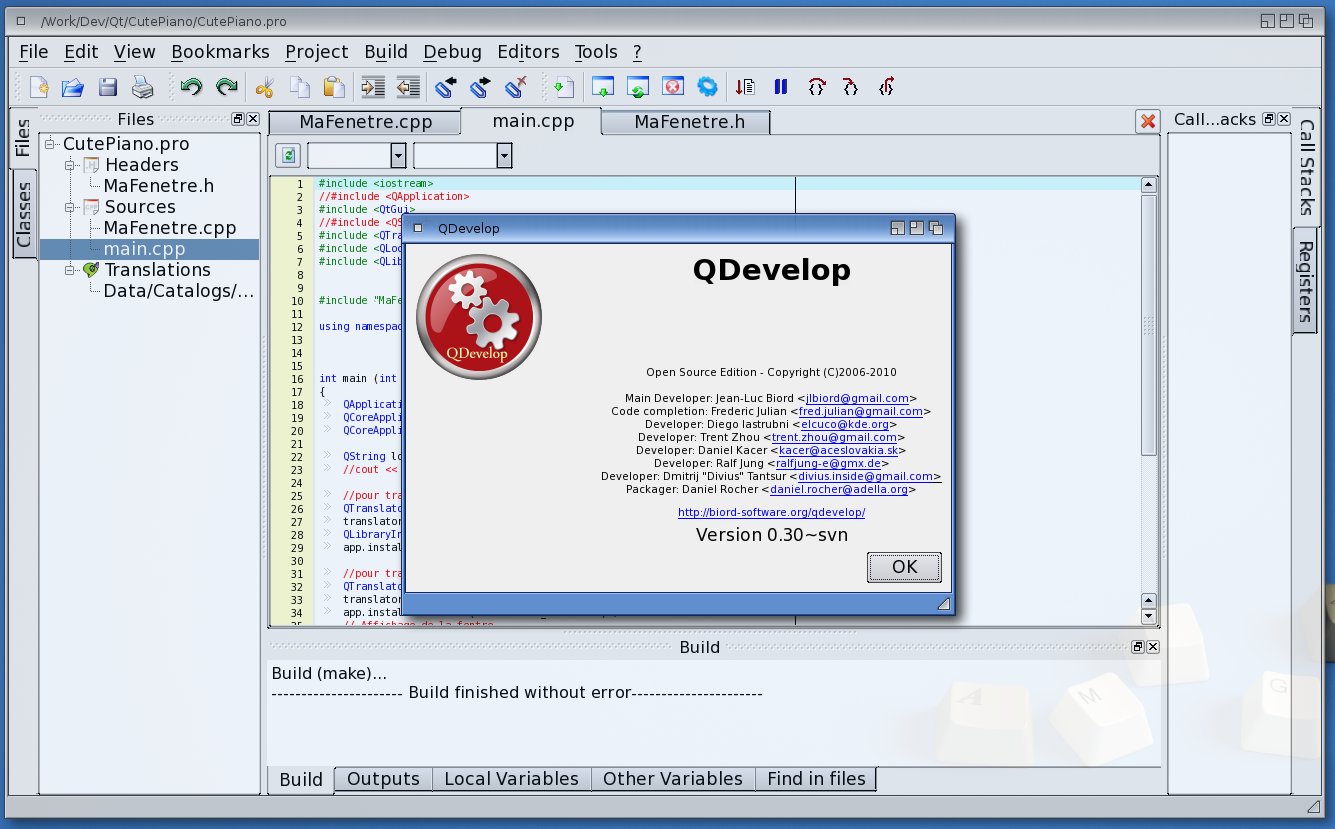Cut selection with the scissors icon
The height and width of the screenshot is (829, 1335).
264,87
